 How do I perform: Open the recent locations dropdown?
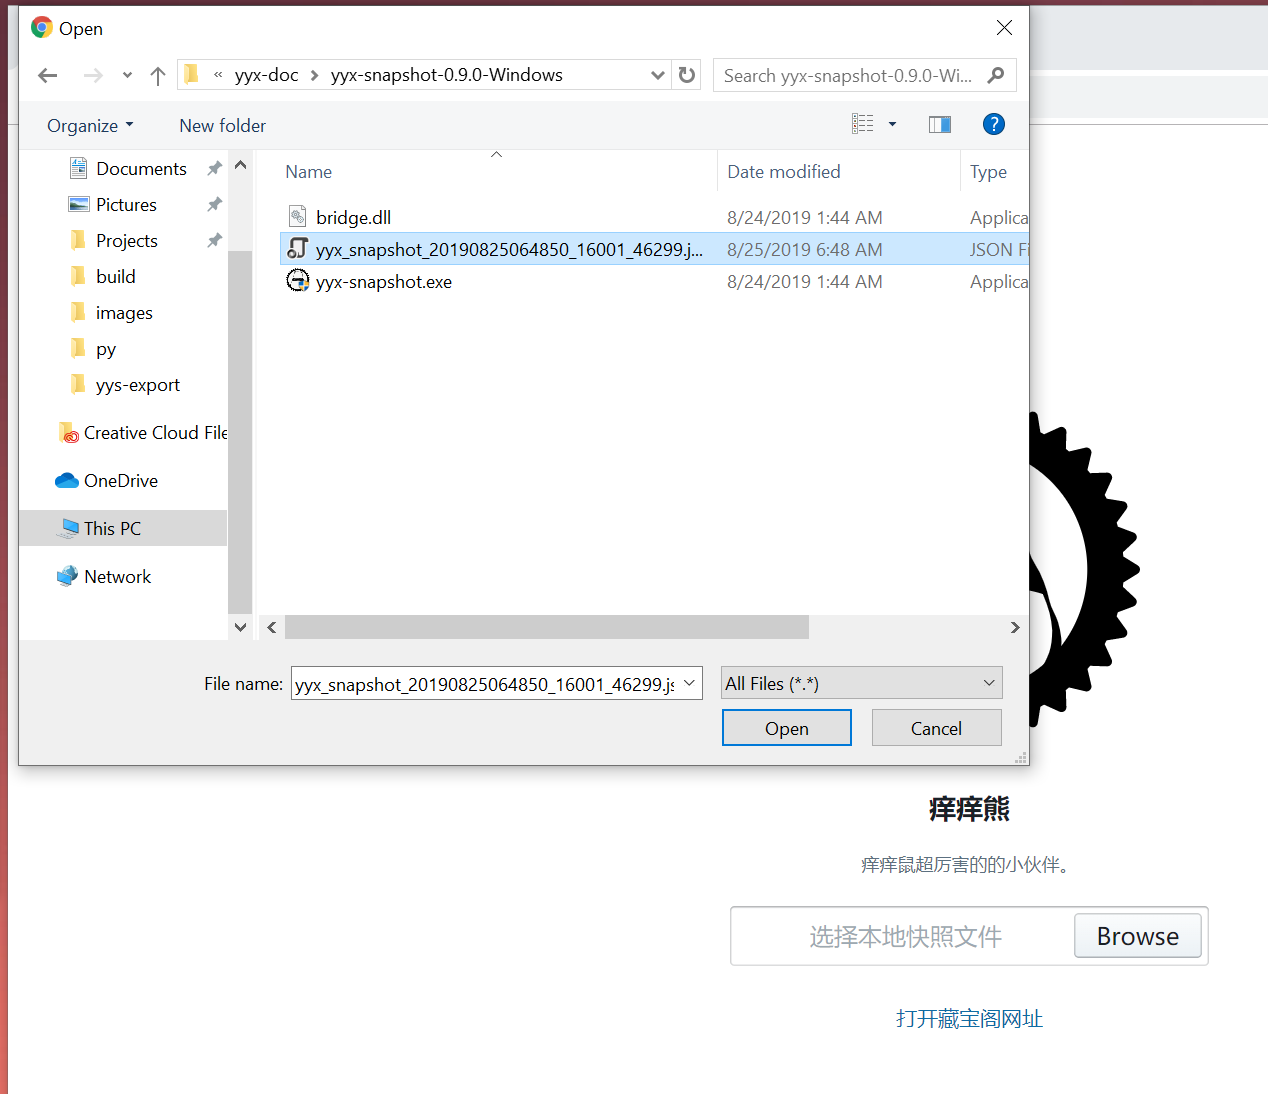(127, 76)
